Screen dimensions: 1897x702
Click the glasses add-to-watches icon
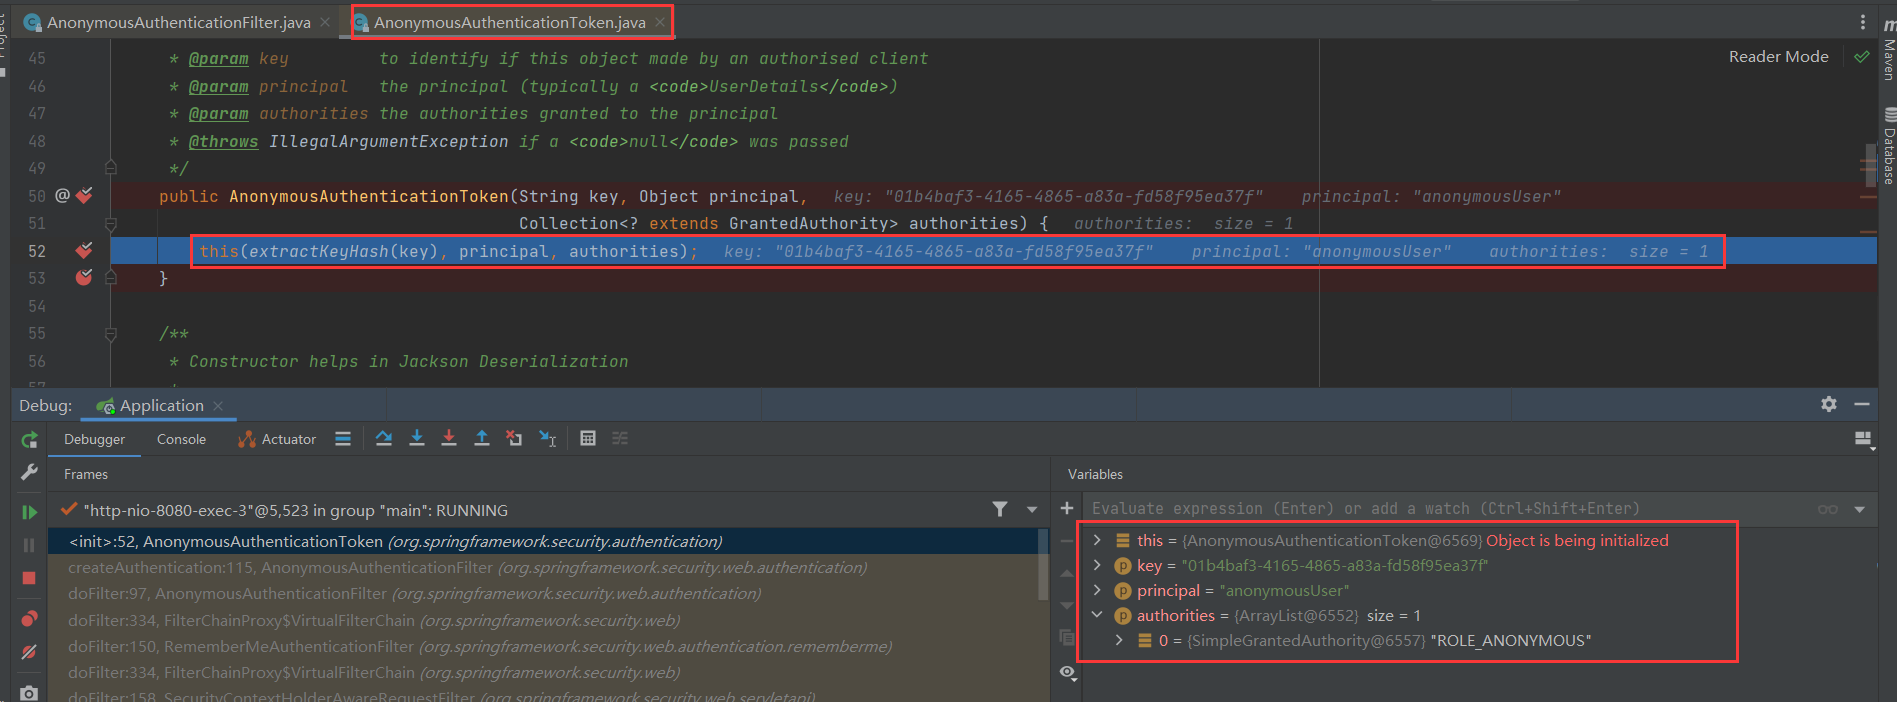(x=1828, y=509)
